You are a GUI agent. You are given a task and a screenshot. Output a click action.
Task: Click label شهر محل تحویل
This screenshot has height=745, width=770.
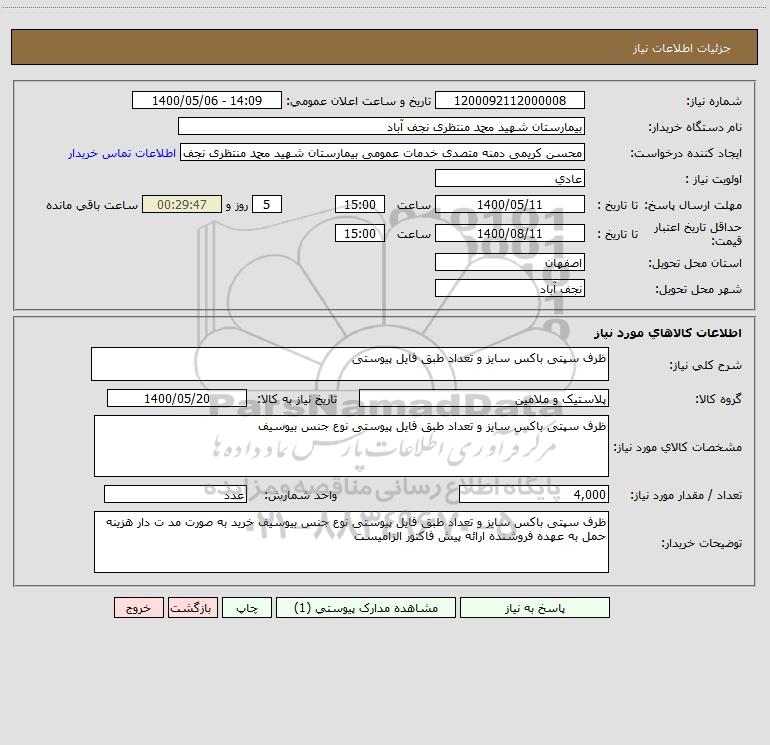[x=699, y=289]
